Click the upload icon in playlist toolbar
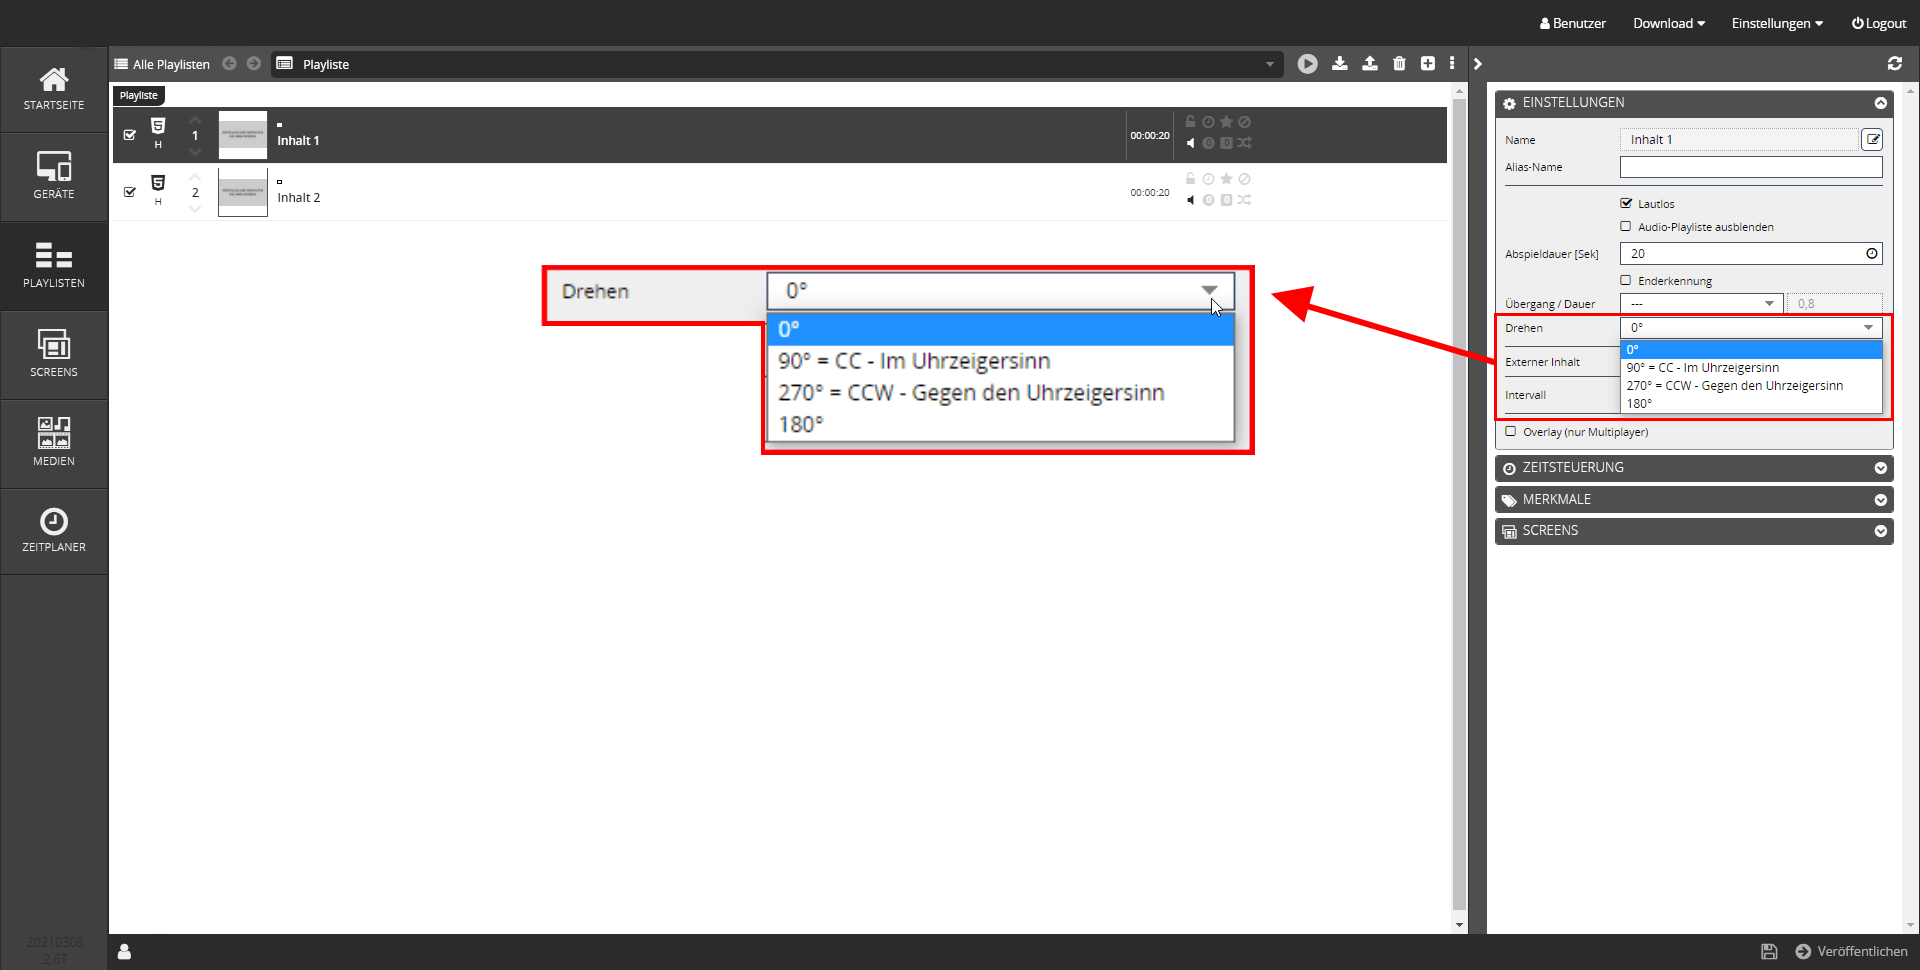 coord(1369,64)
